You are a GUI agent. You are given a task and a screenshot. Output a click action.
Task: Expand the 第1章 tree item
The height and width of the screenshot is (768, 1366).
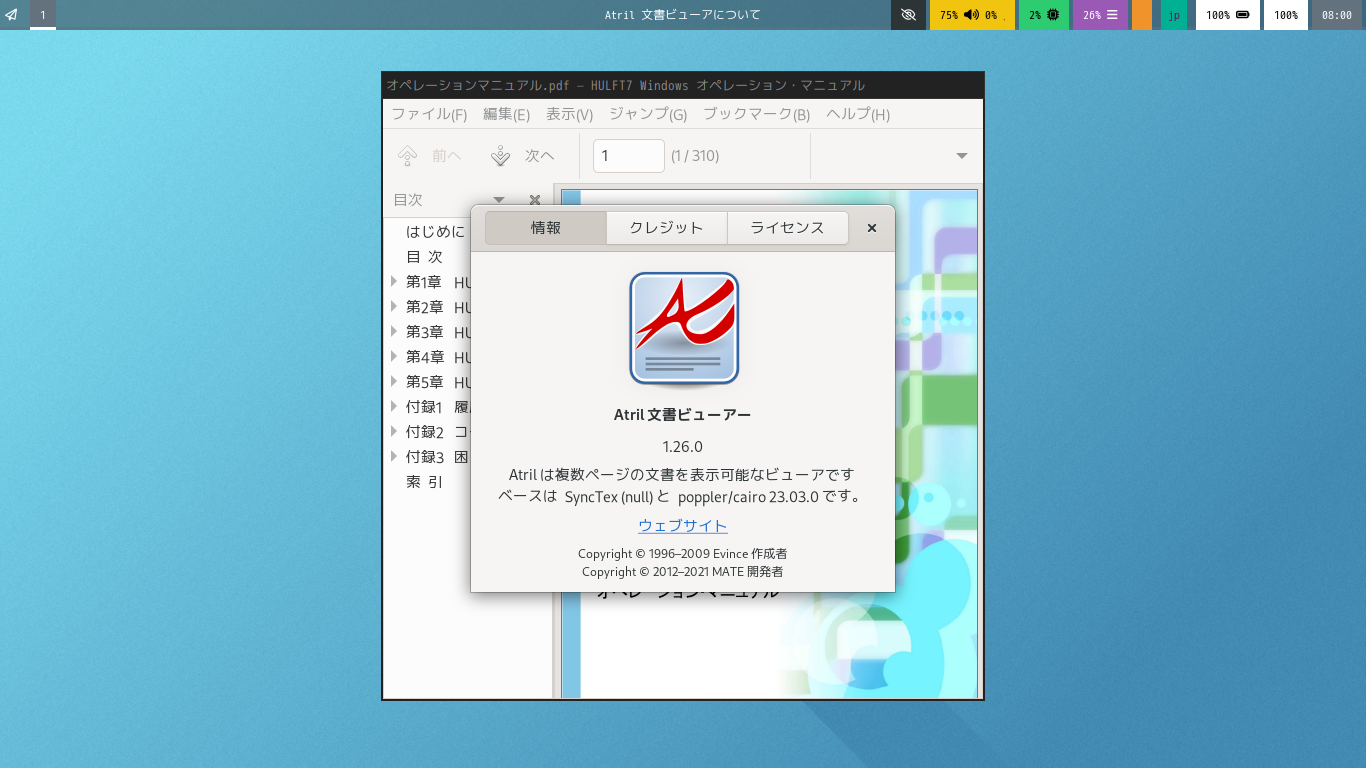click(394, 282)
